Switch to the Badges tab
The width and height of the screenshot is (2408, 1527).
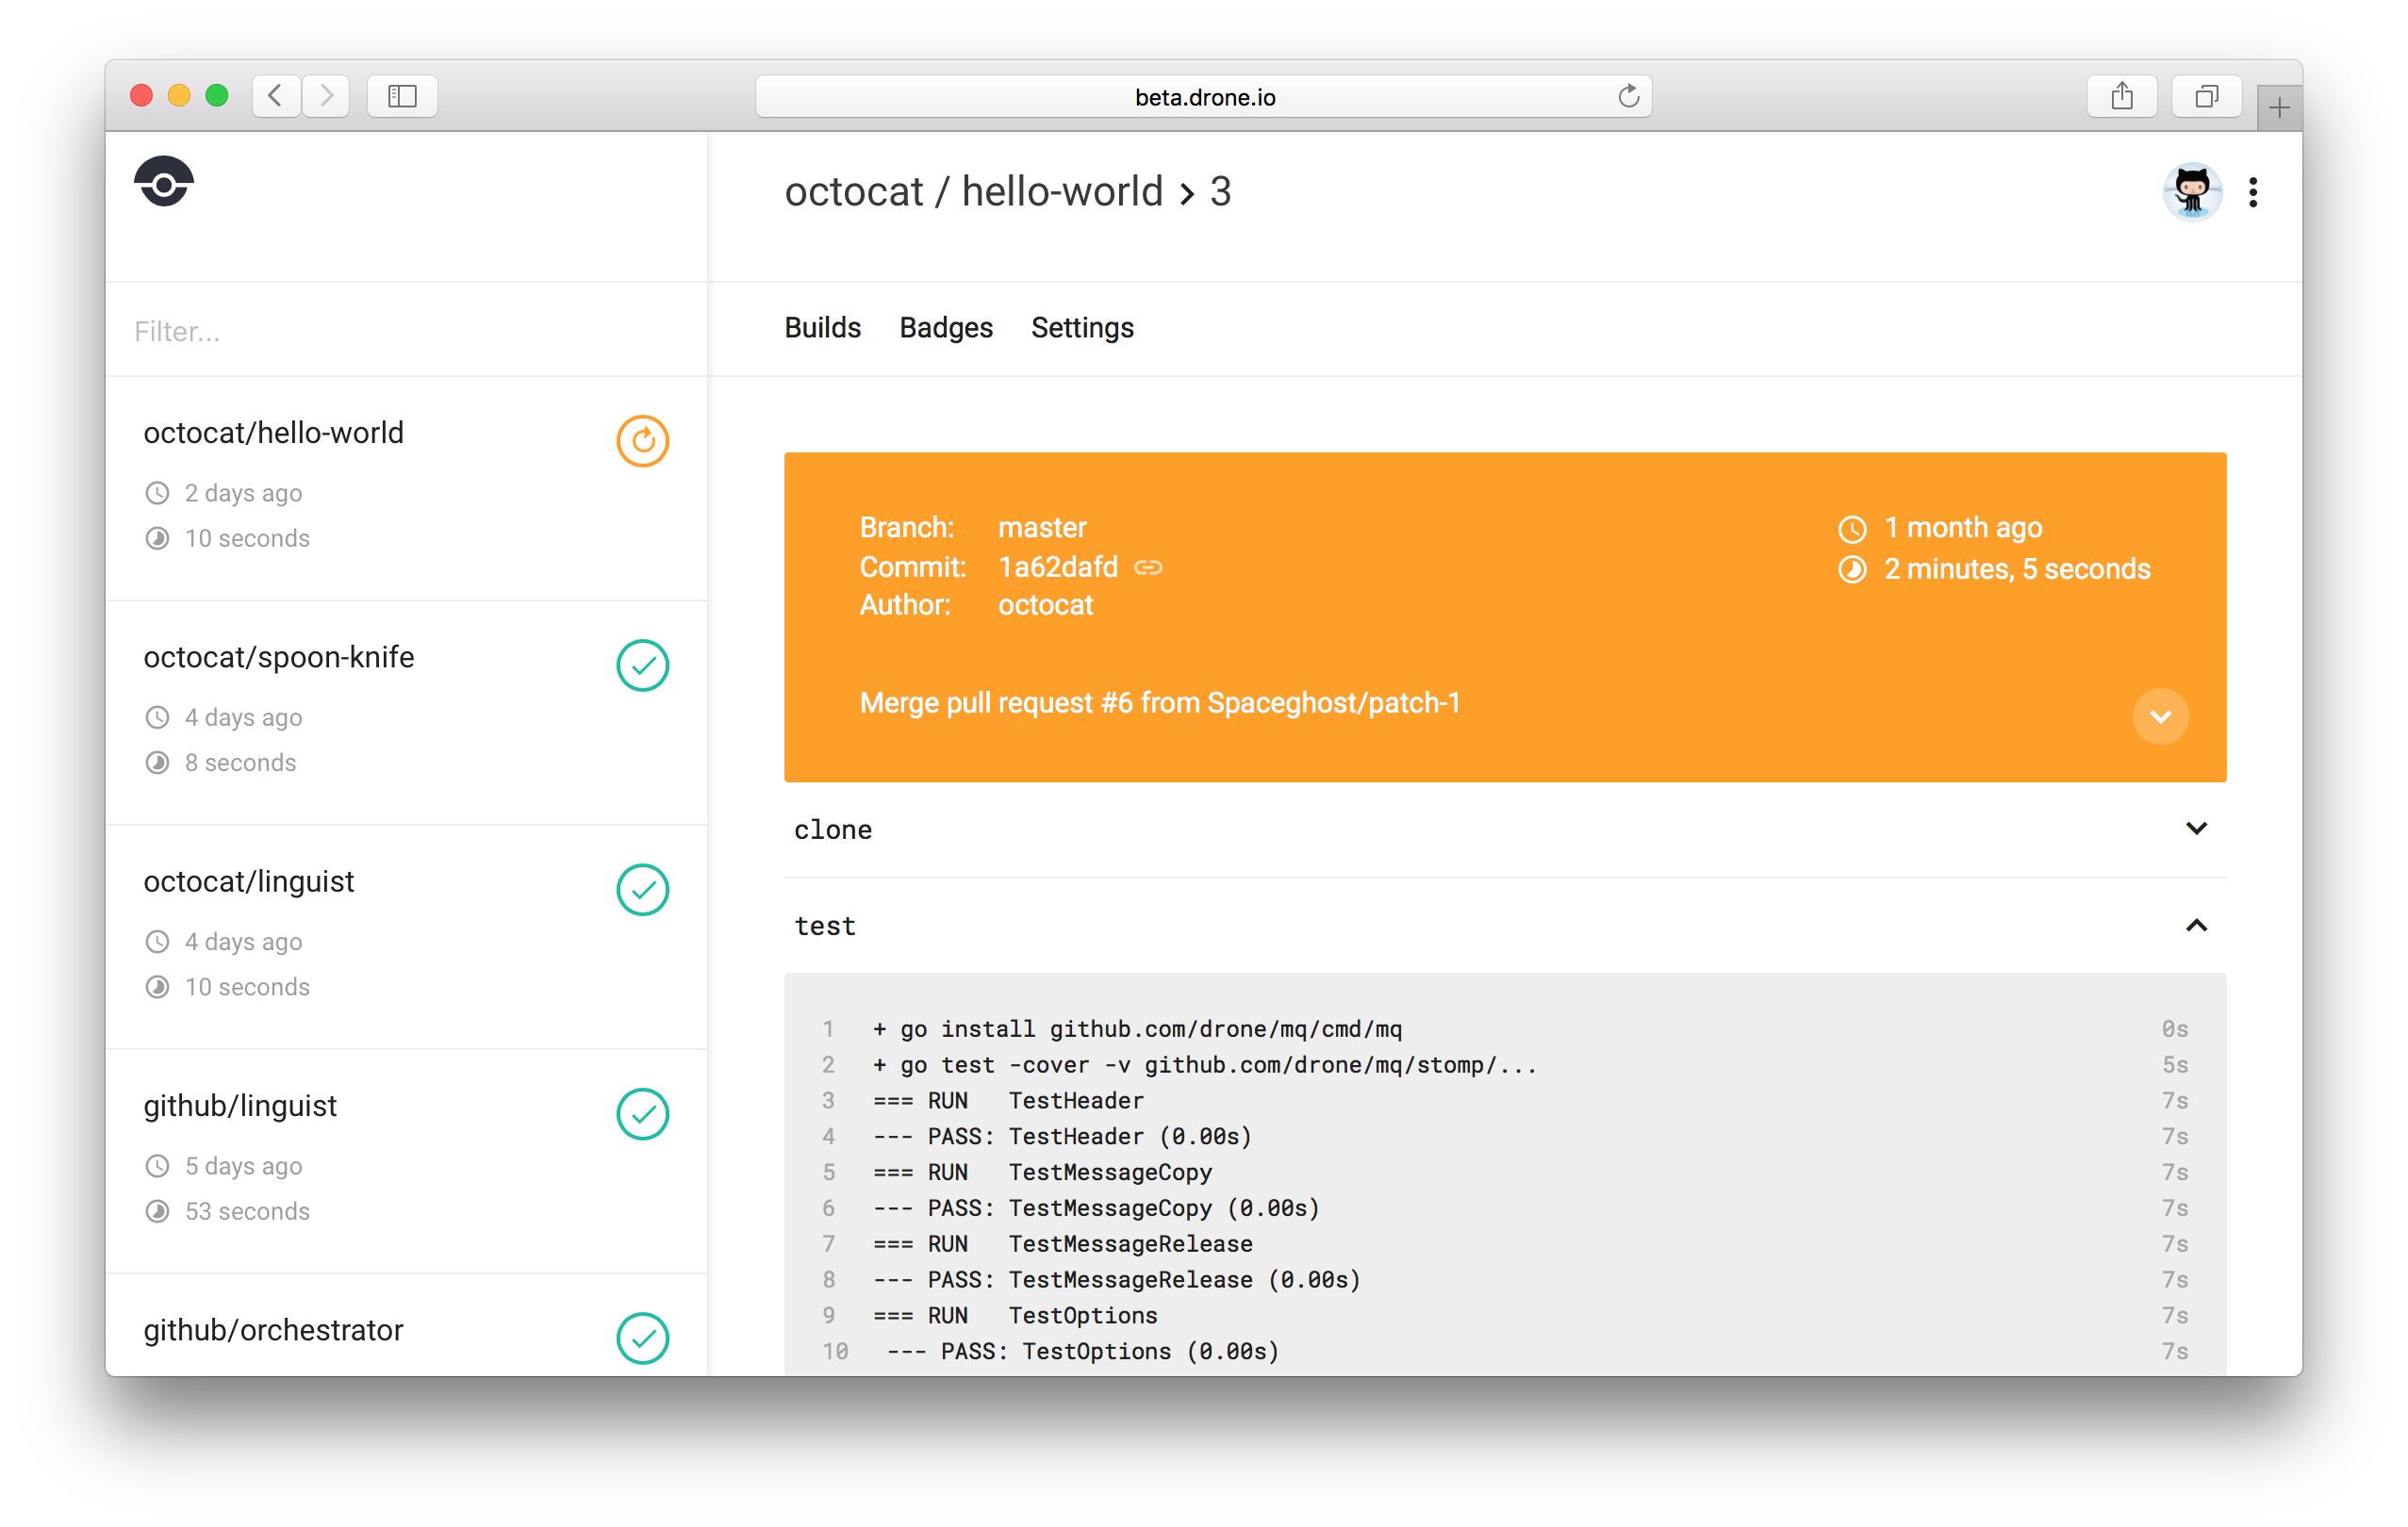tap(945, 328)
